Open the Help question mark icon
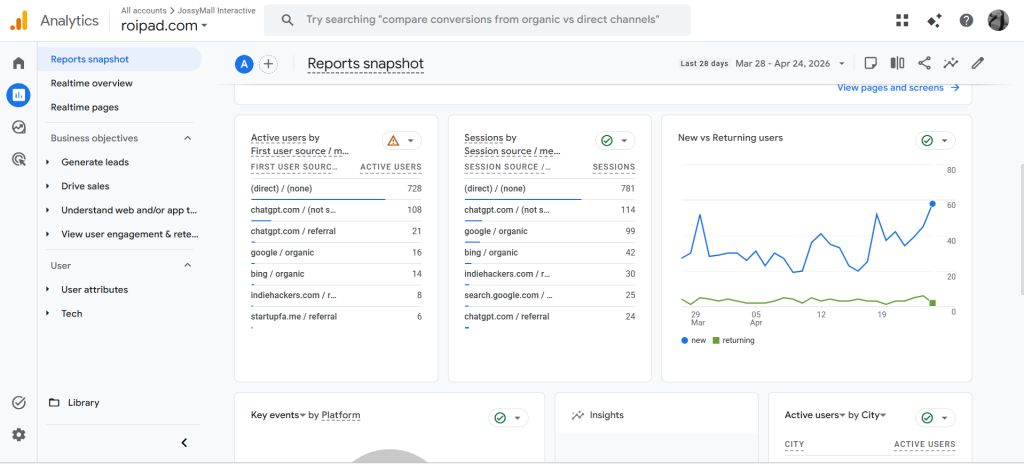Screen dimensions: 1024x464 point(966,21)
